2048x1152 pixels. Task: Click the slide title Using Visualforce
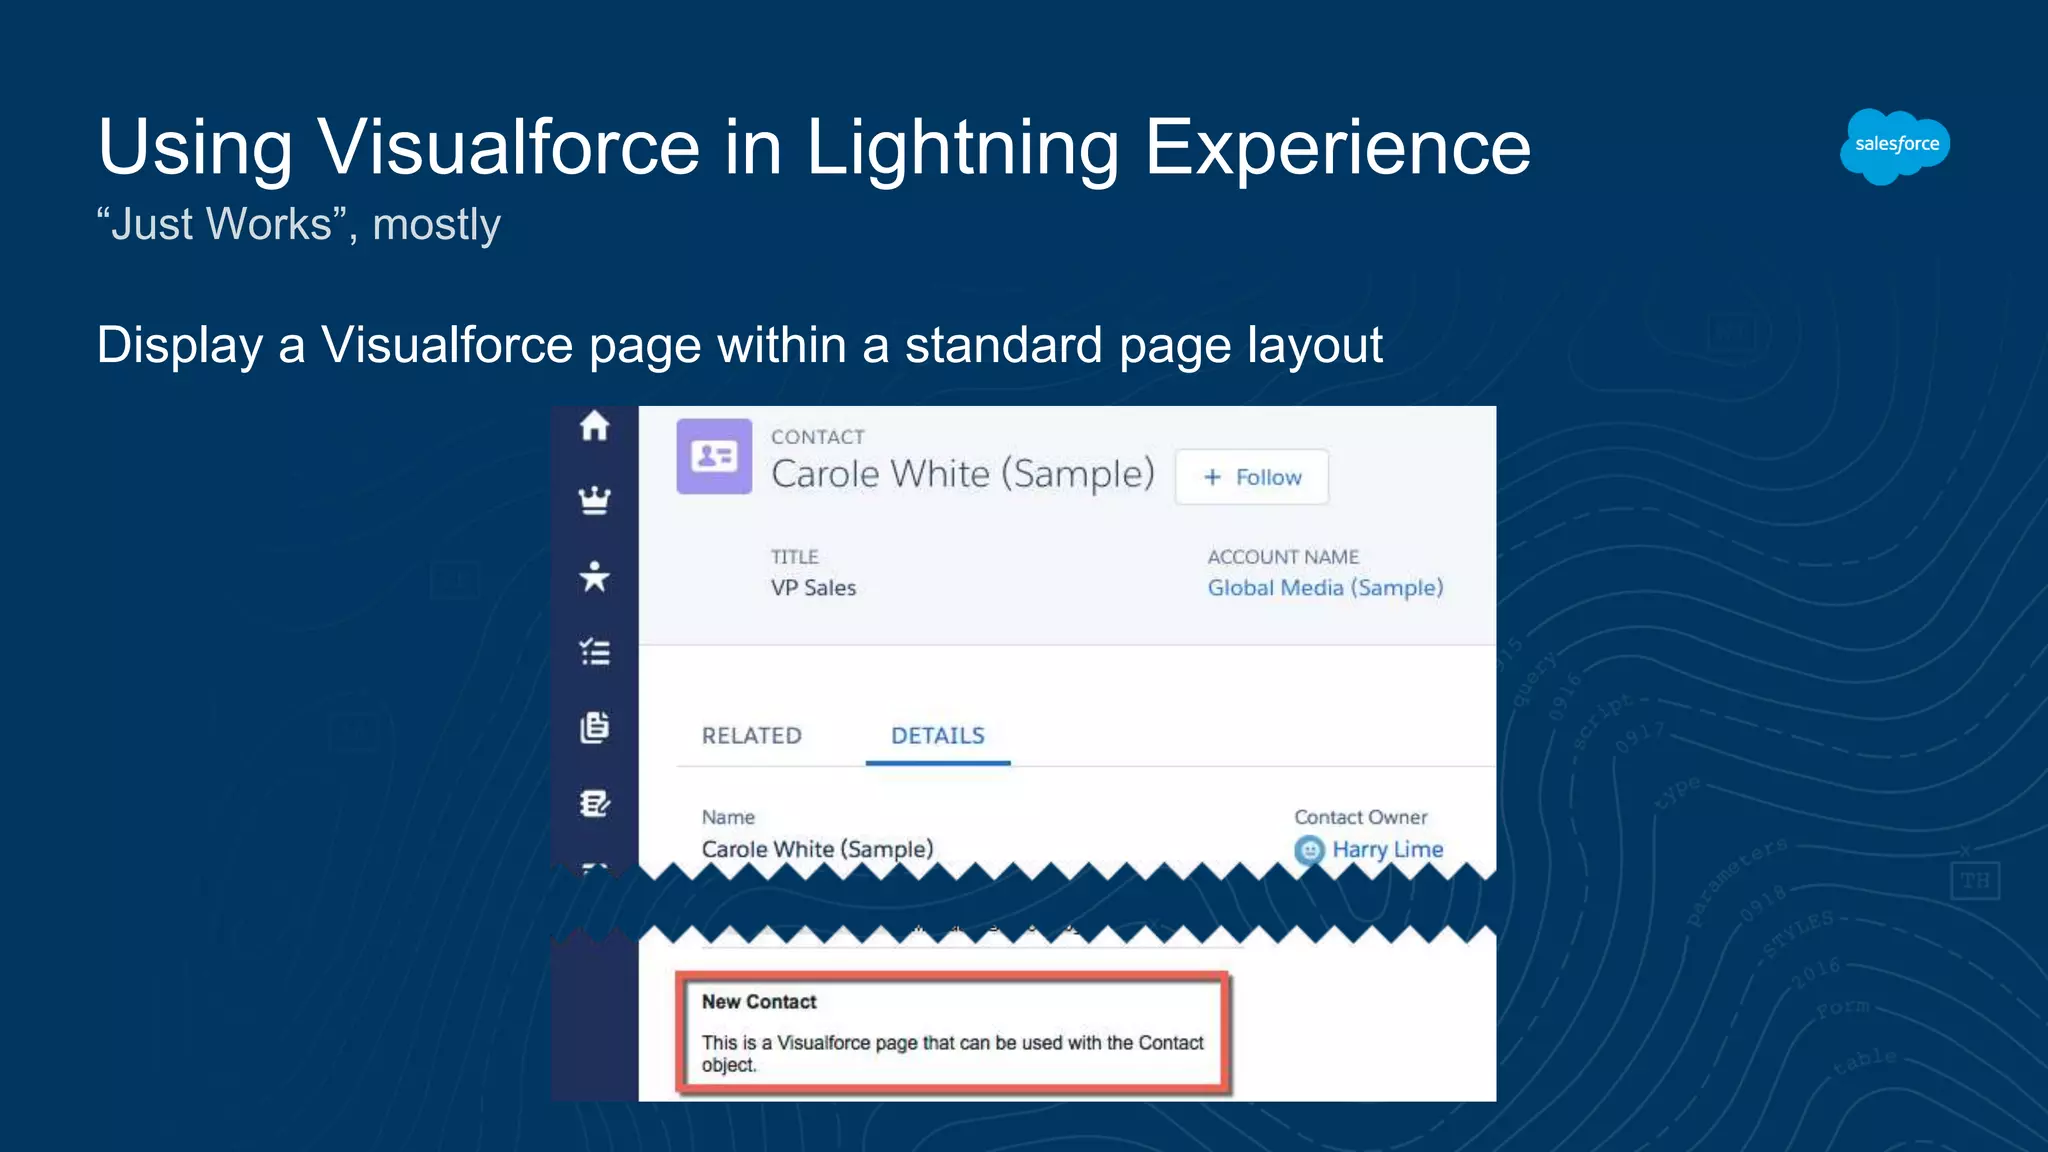point(814,148)
